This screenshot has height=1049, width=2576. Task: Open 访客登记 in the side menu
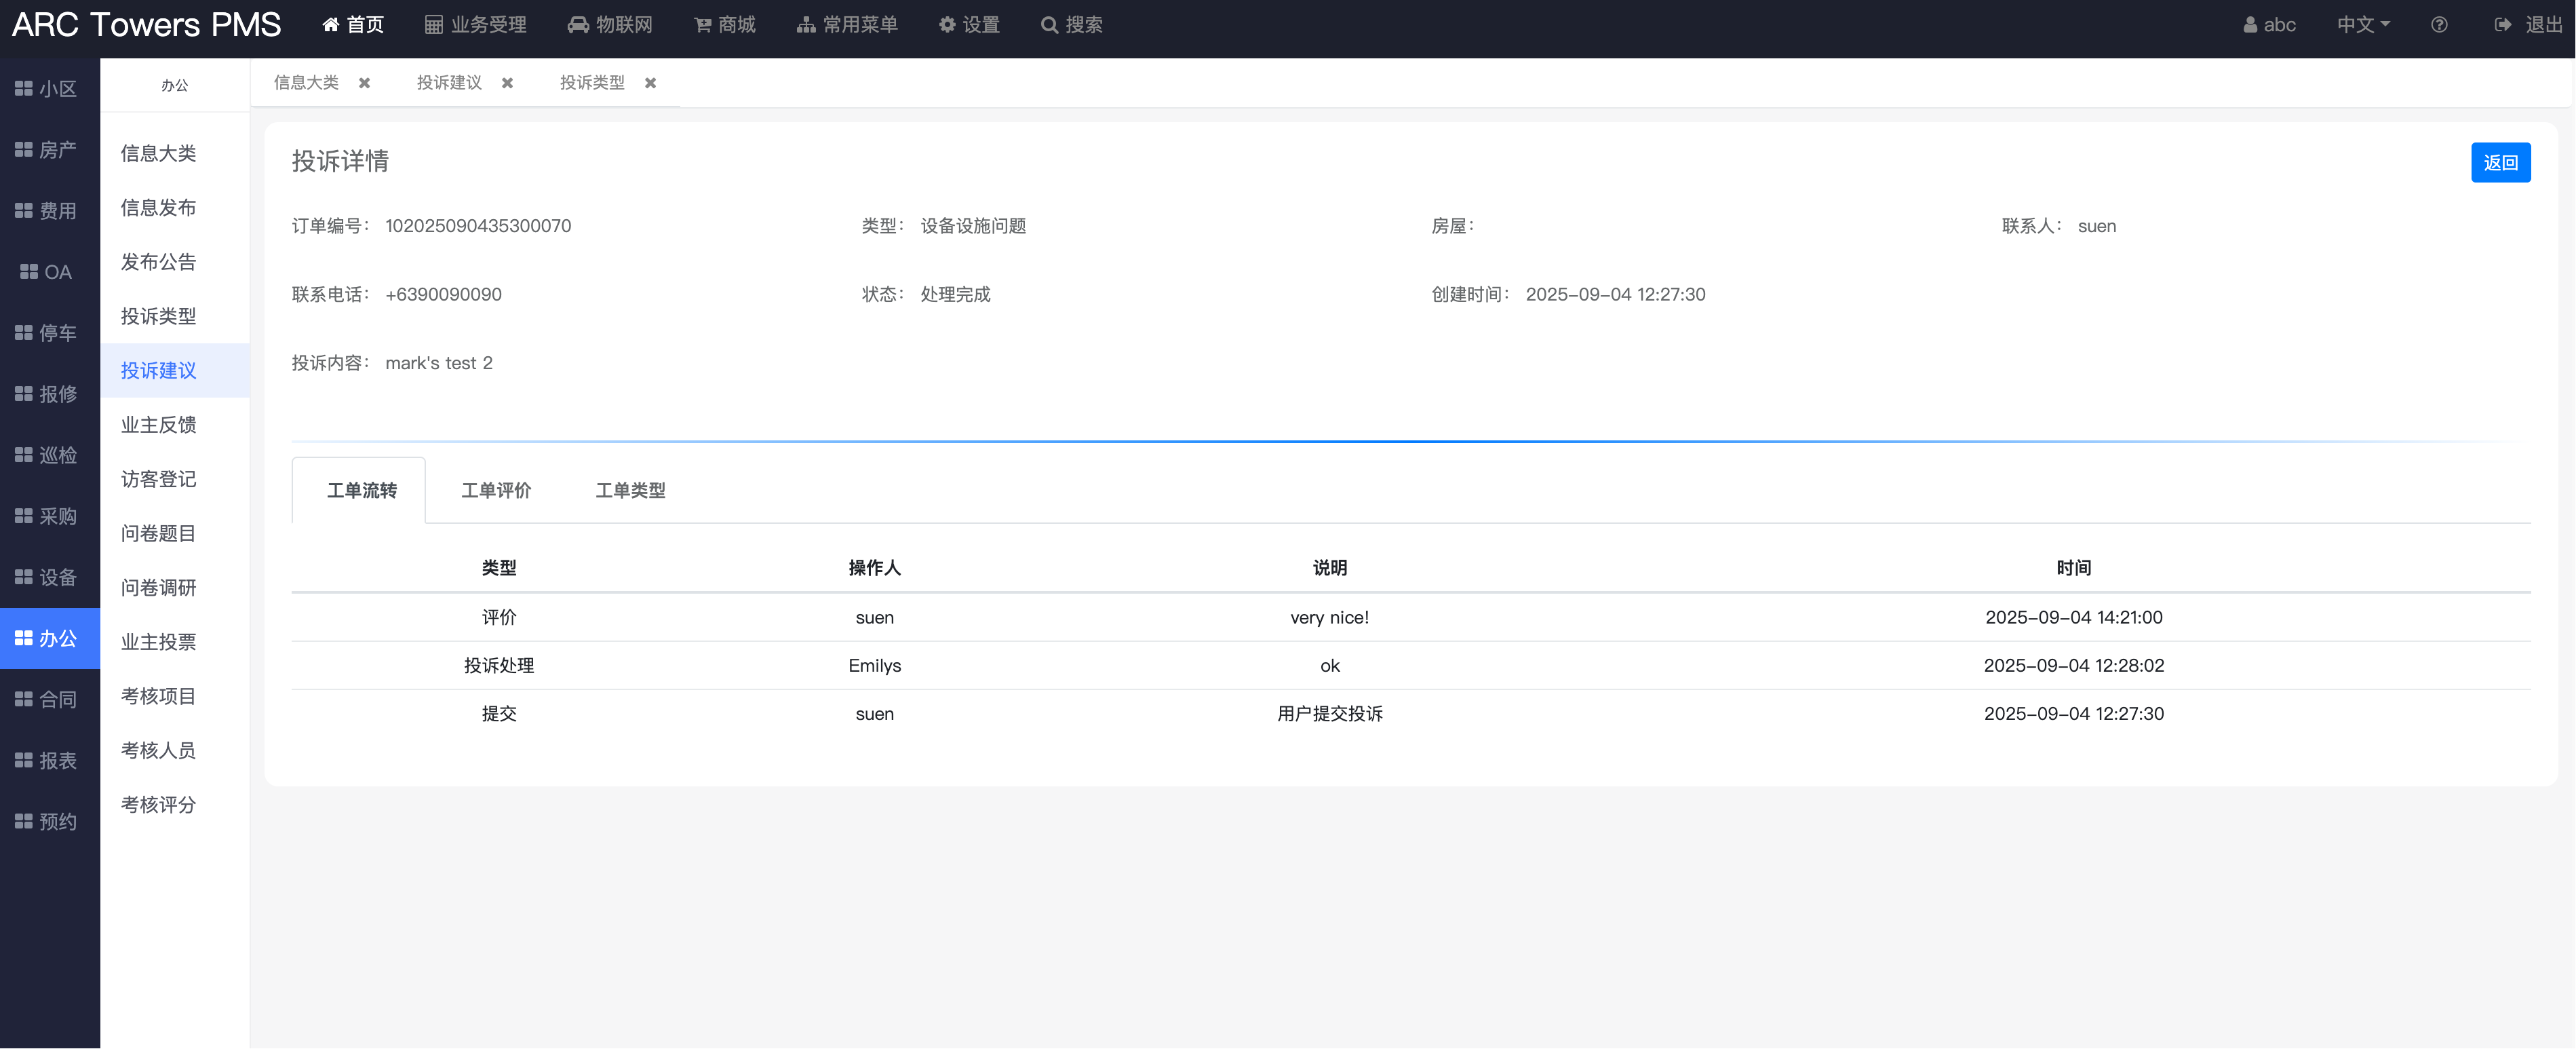158,479
